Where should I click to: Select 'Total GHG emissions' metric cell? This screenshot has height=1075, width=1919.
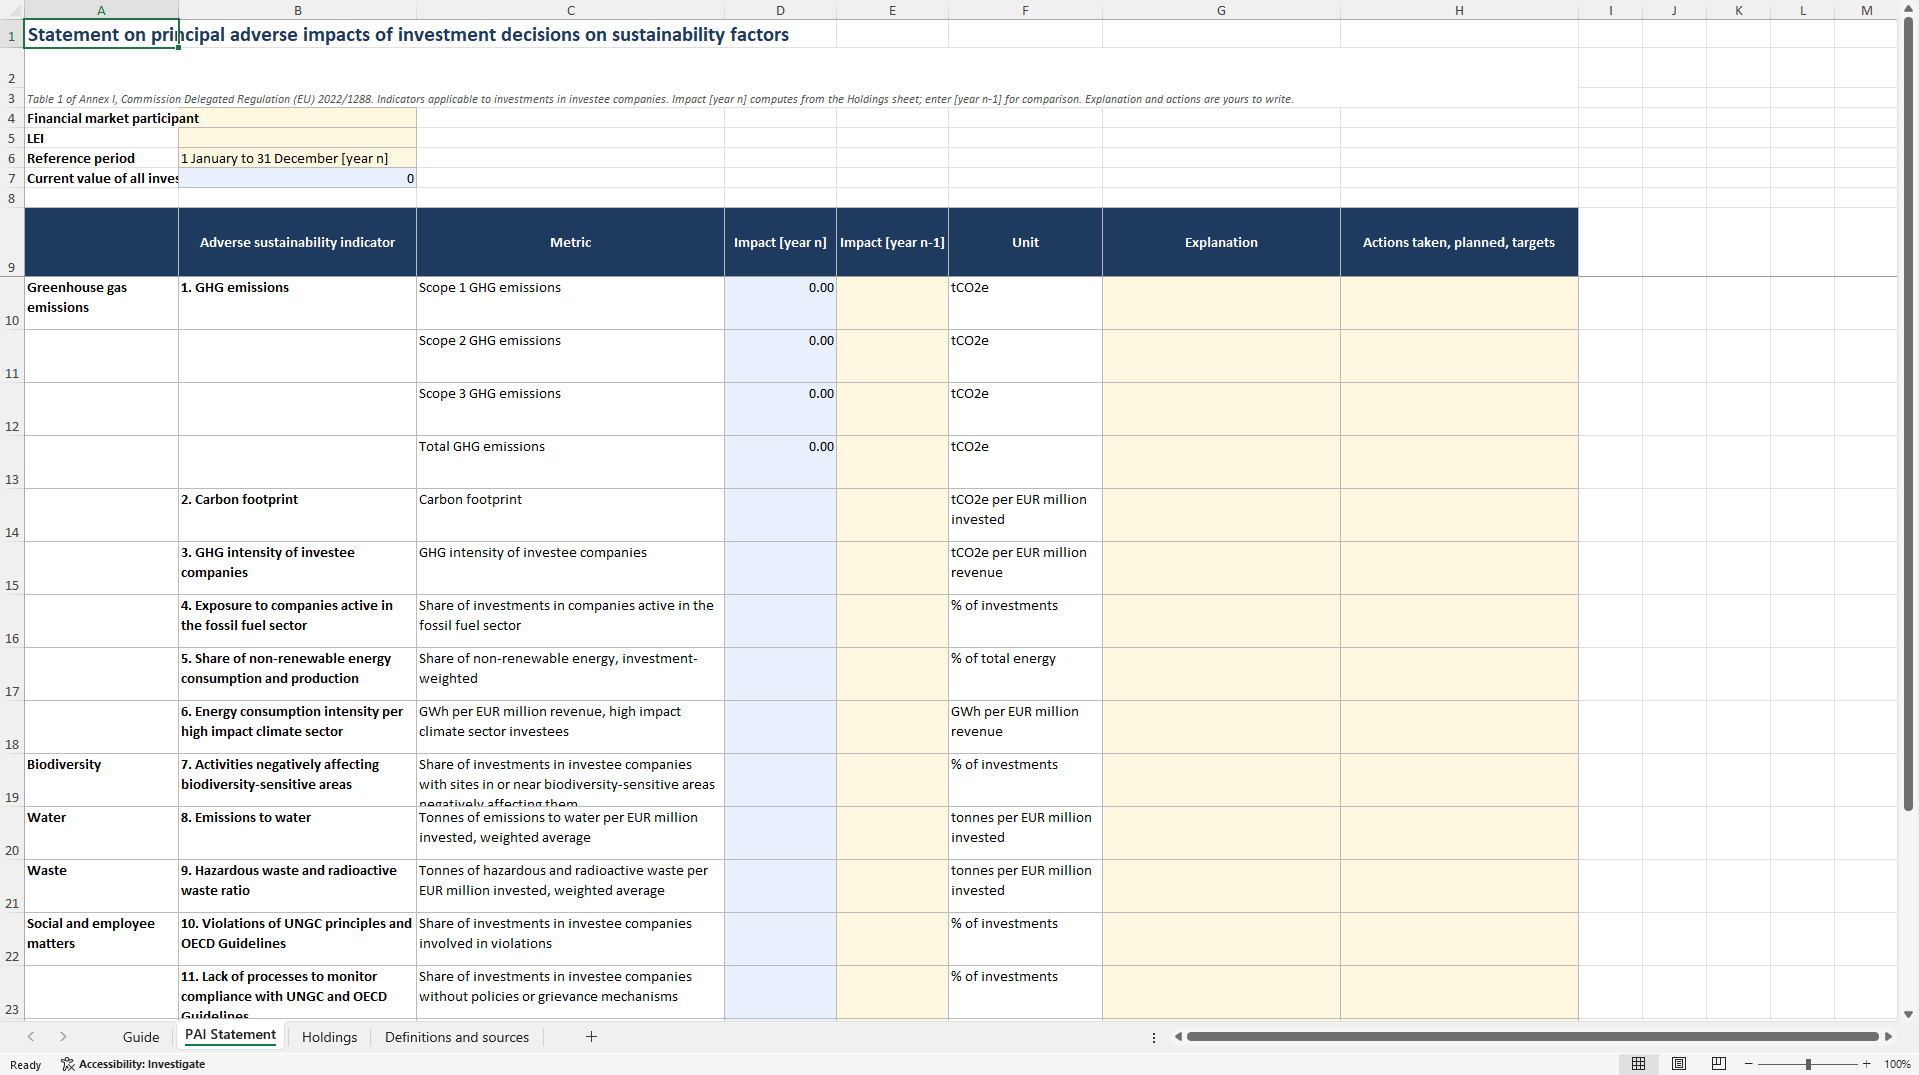click(570, 462)
